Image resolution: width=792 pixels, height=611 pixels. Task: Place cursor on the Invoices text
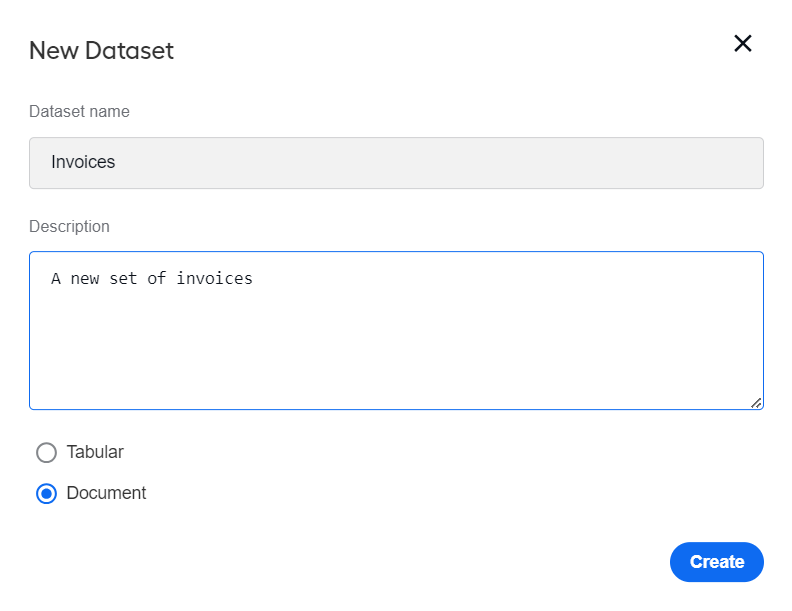click(x=83, y=162)
